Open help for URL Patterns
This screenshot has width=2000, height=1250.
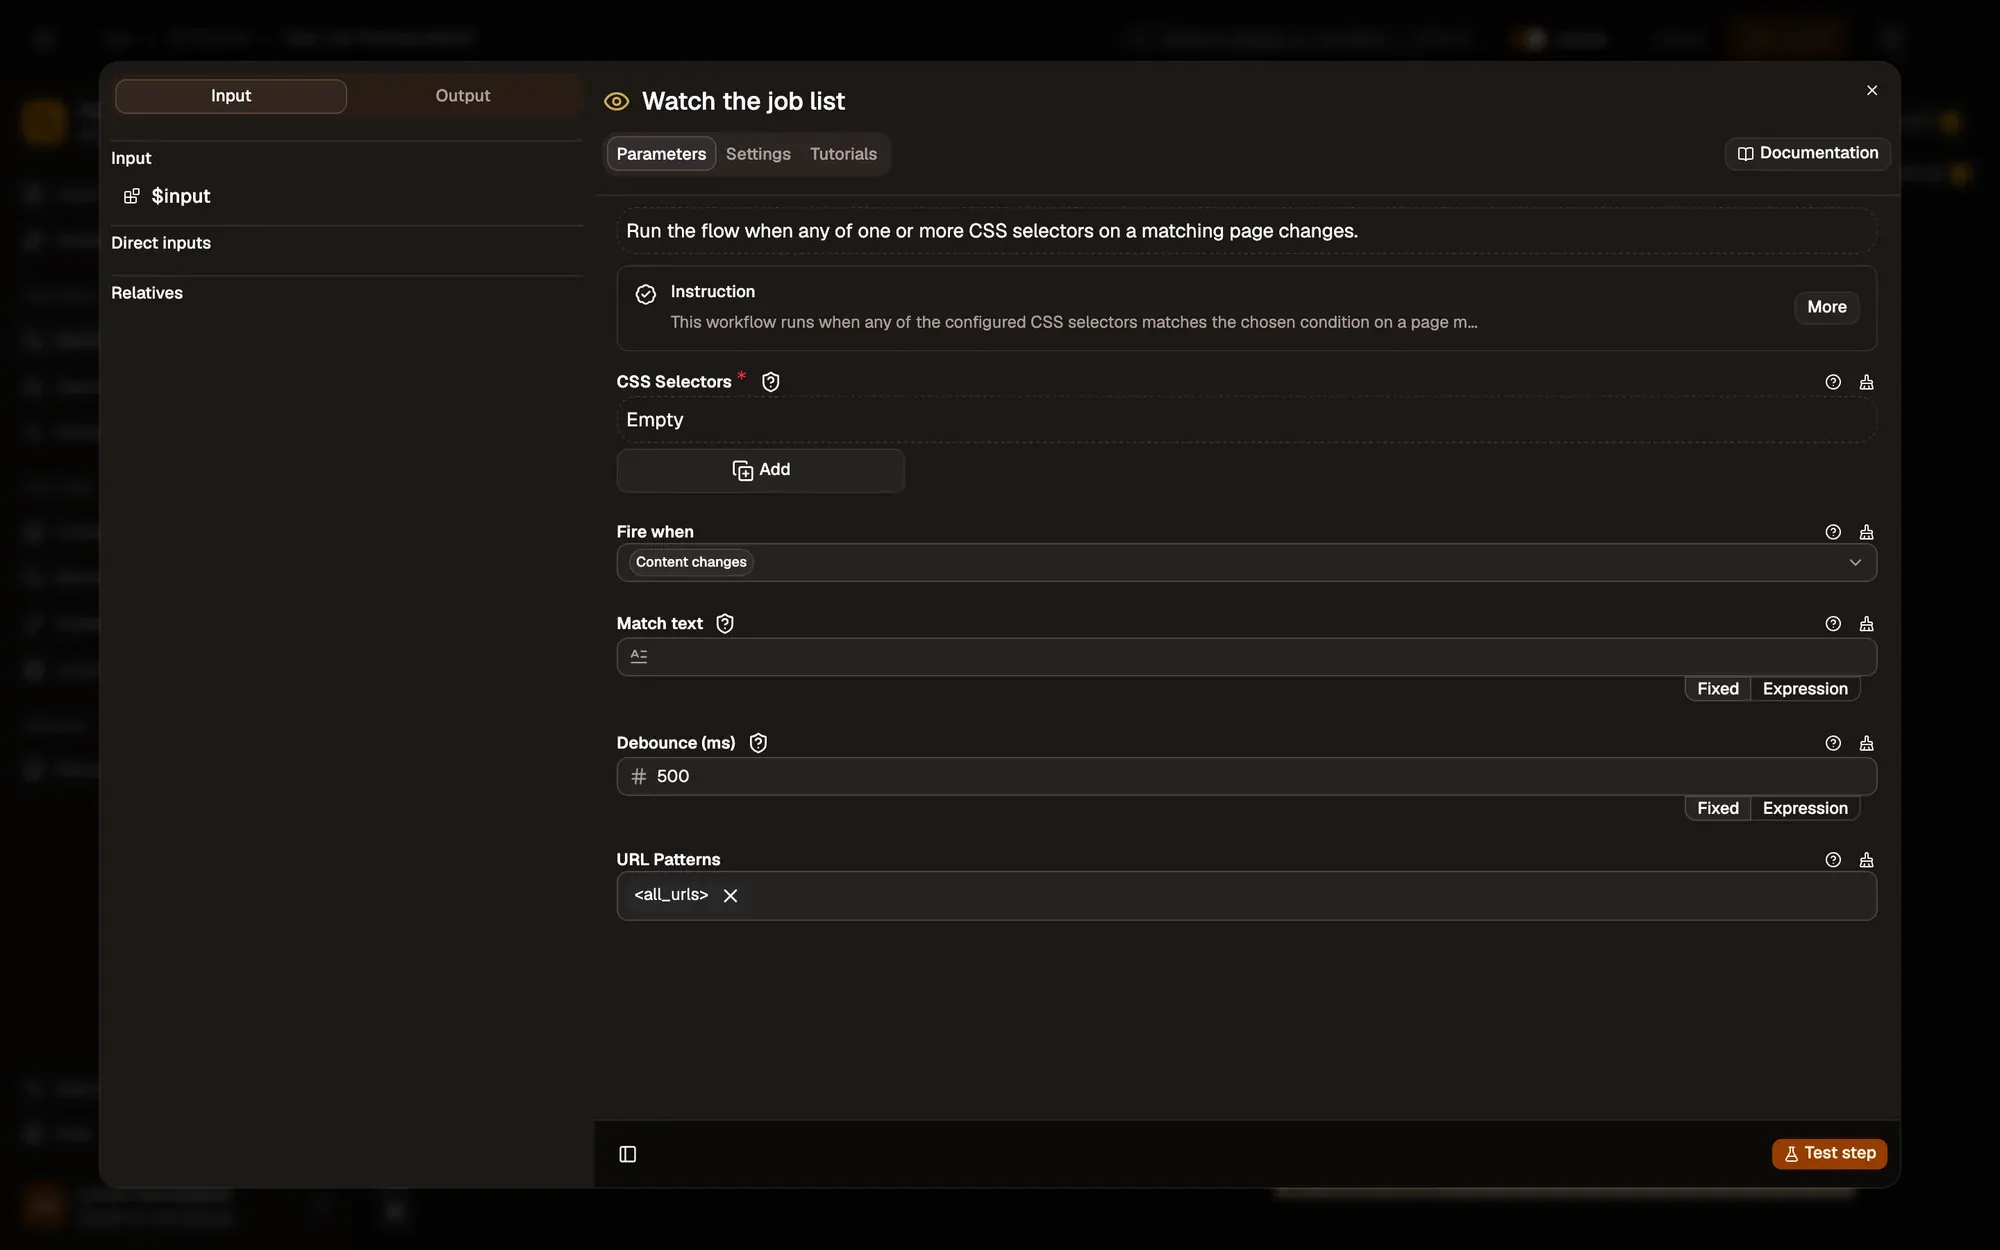pyautogui.click(x=1833, y=860)
